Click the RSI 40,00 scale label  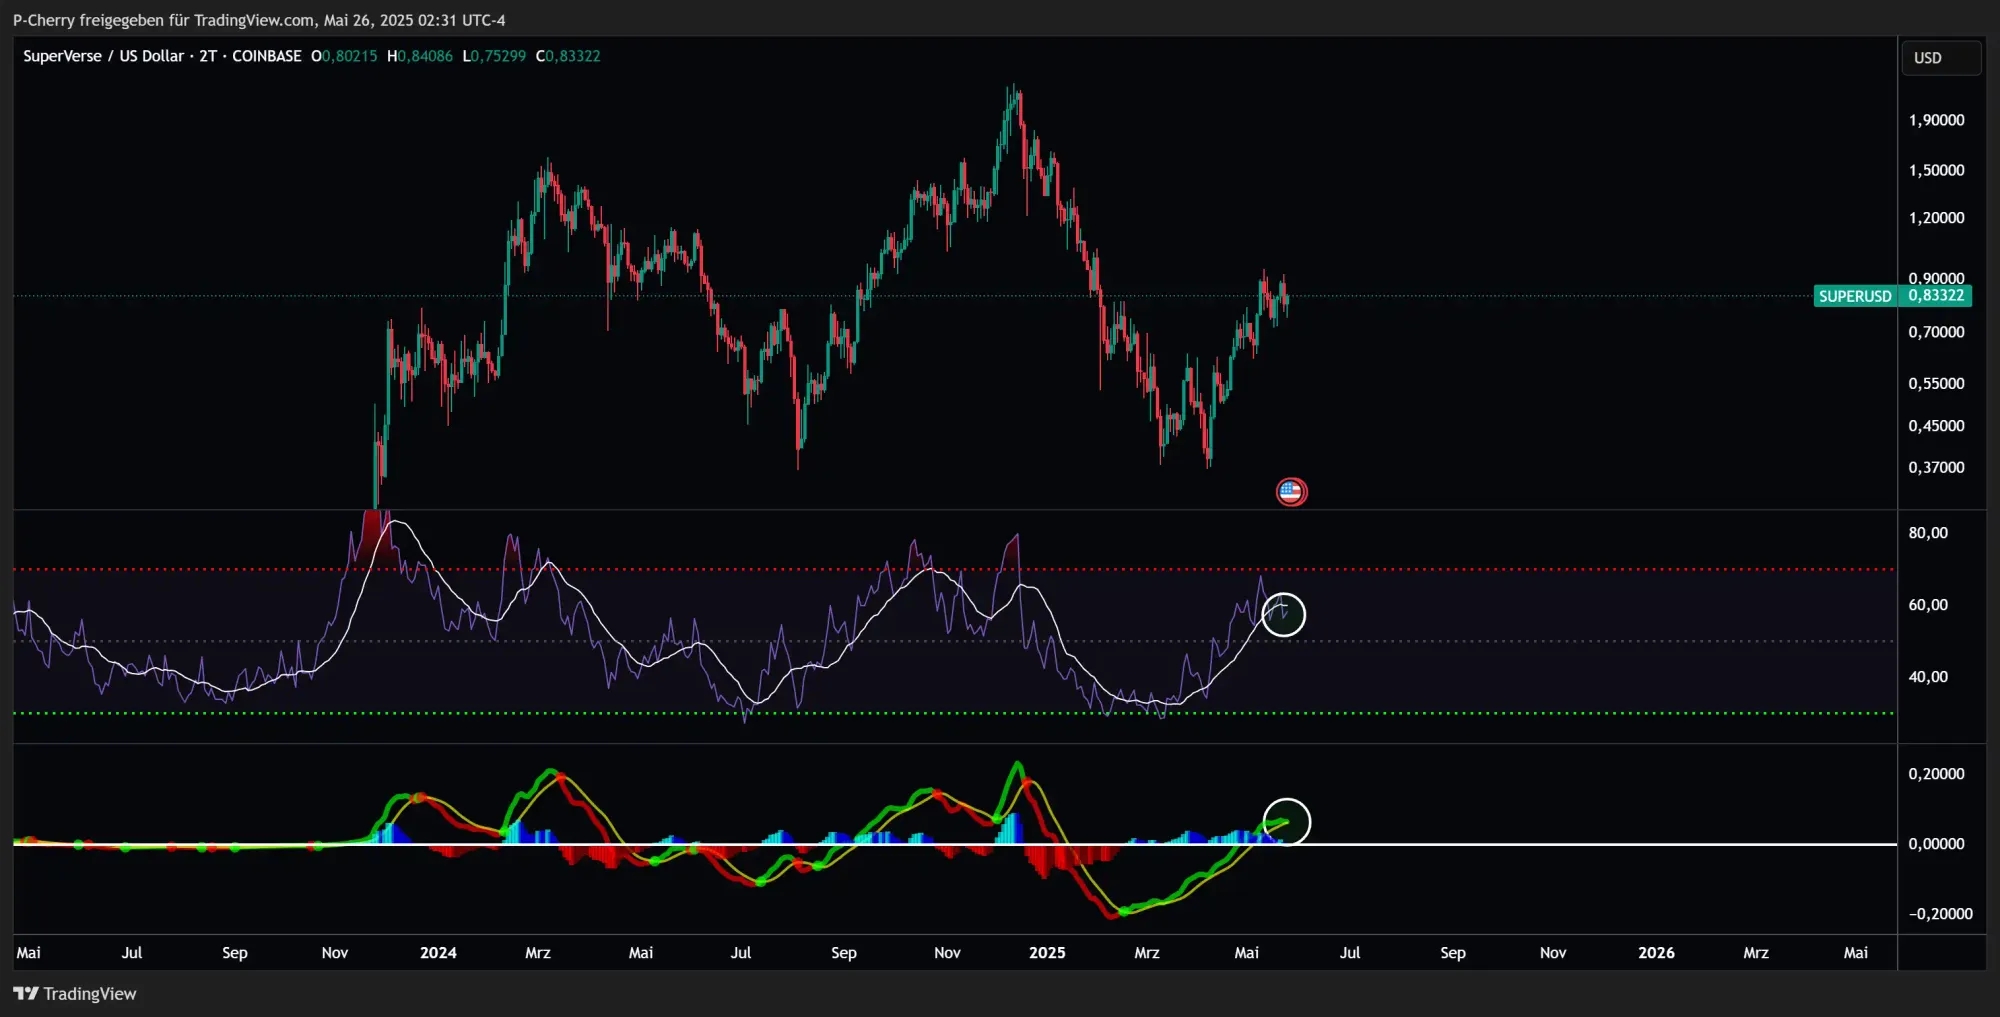pyautogui.click(x=1928, y=677)
